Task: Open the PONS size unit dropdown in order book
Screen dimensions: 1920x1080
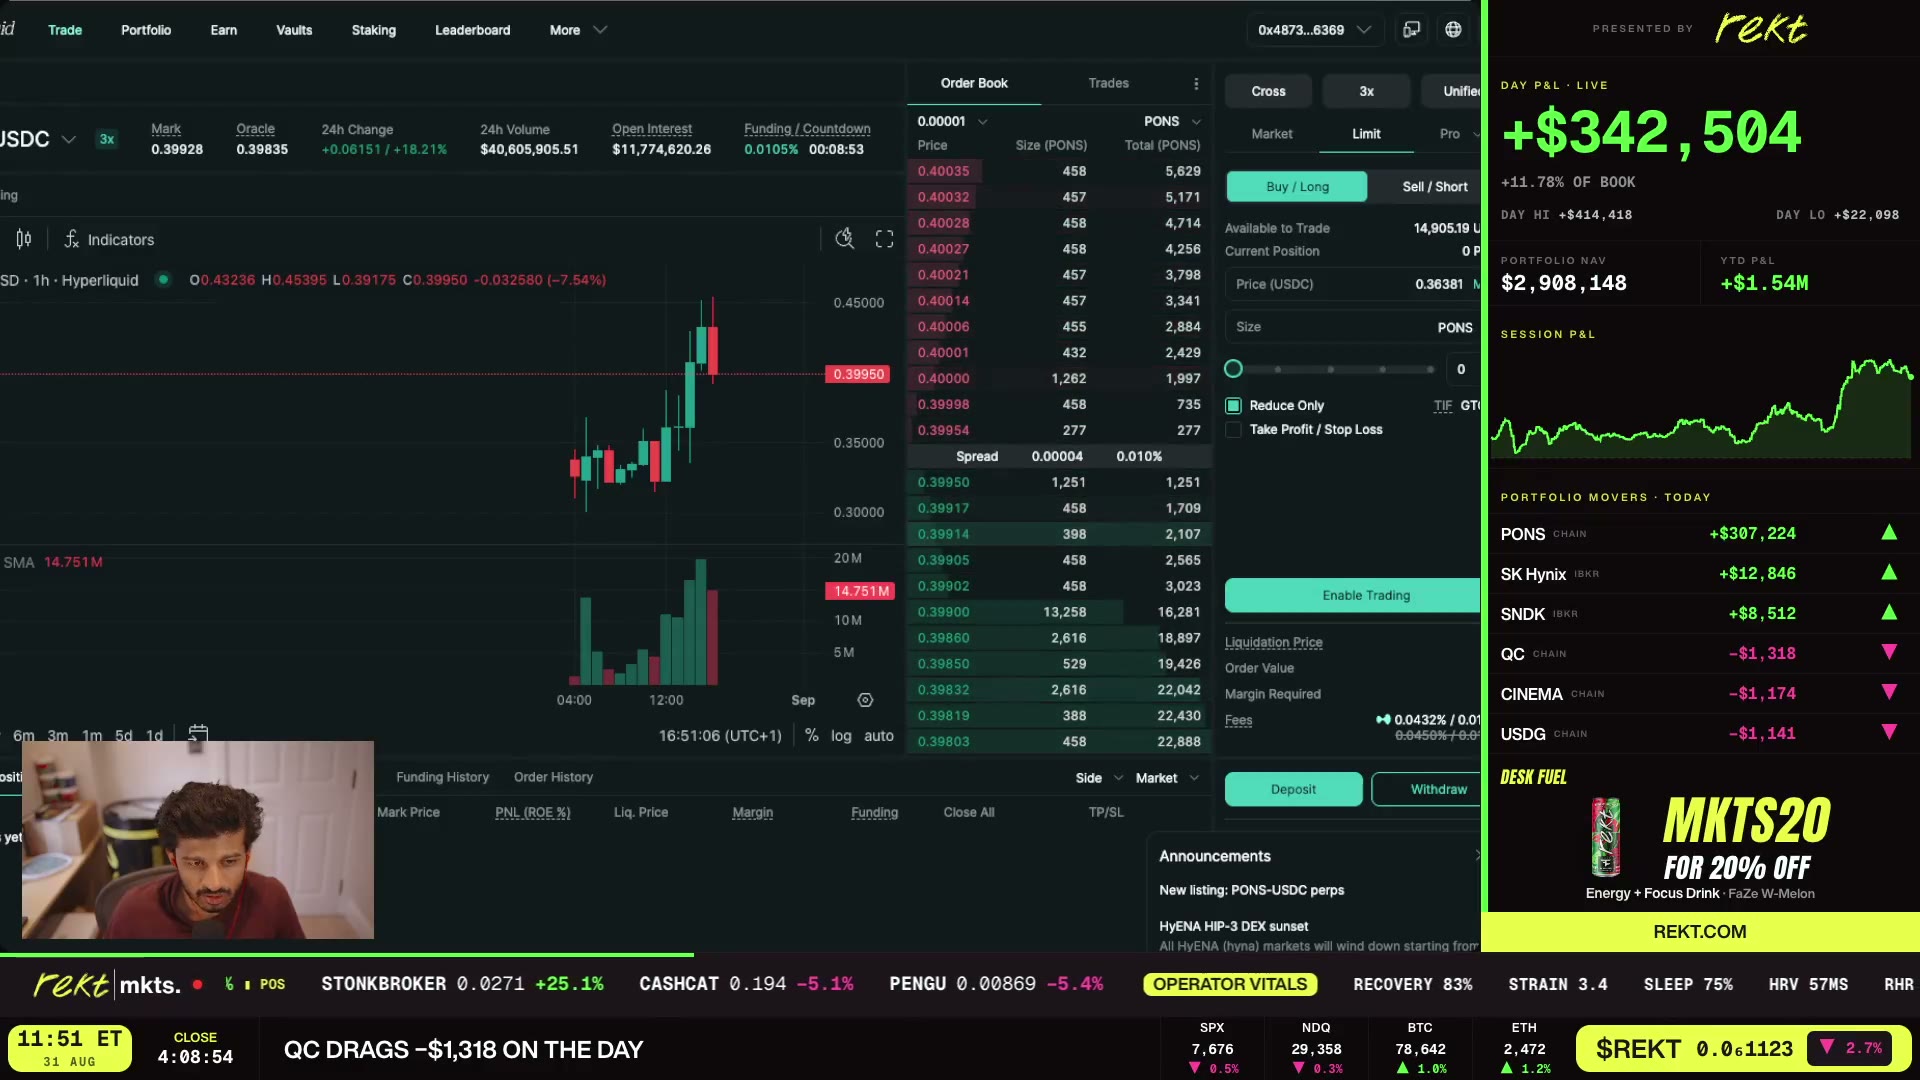Action: pos(1172,121)
